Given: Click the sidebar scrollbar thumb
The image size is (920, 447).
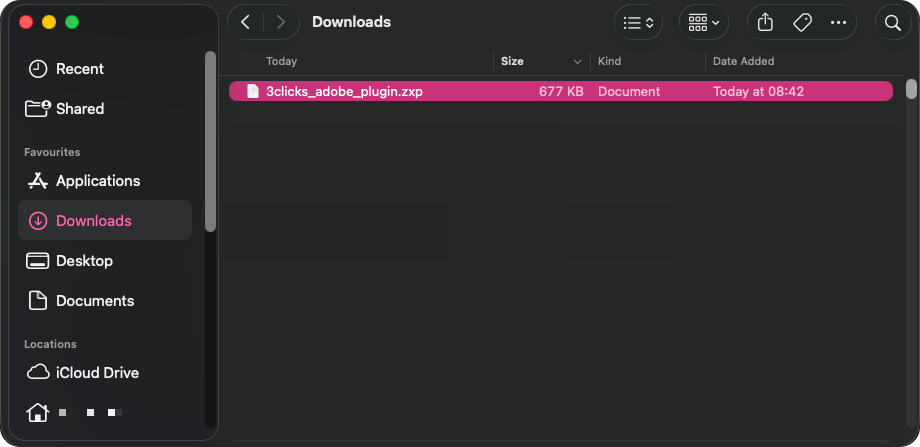Looking at the screenshot, I should 210,141.
